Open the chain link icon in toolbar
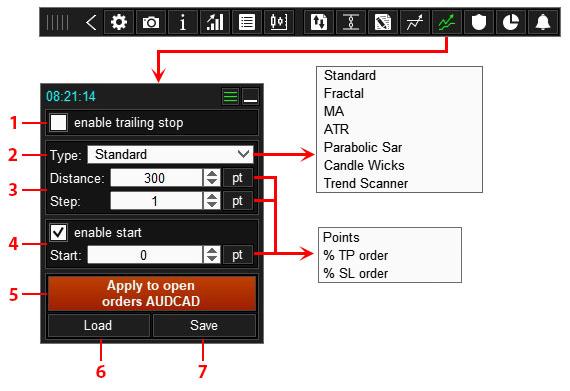This screenshot has height=391, width=570. 351,22
